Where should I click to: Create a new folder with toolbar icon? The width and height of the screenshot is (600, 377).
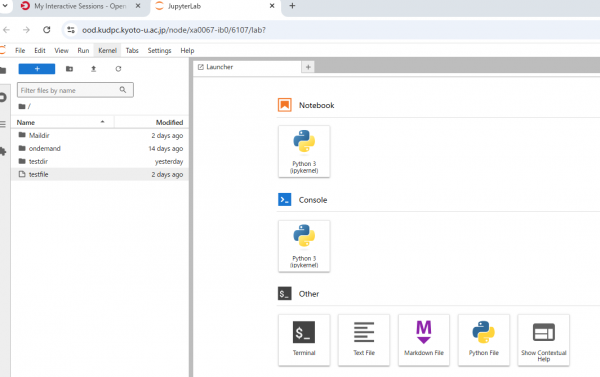(69, 69)
